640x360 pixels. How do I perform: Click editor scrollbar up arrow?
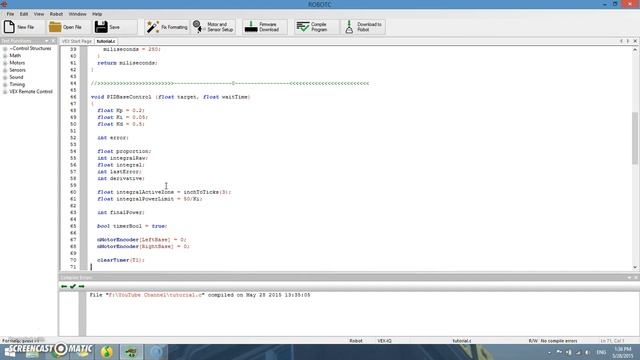[635, 49]
